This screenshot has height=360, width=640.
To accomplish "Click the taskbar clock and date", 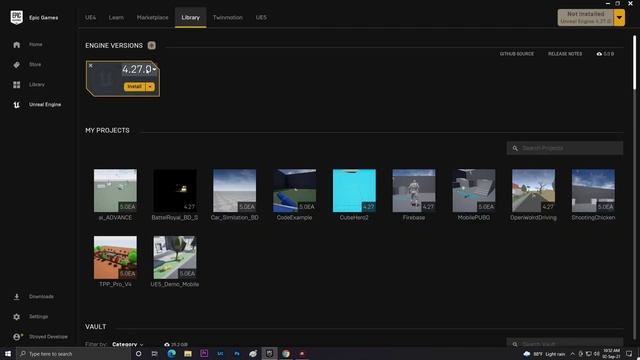I will [611, 354].
